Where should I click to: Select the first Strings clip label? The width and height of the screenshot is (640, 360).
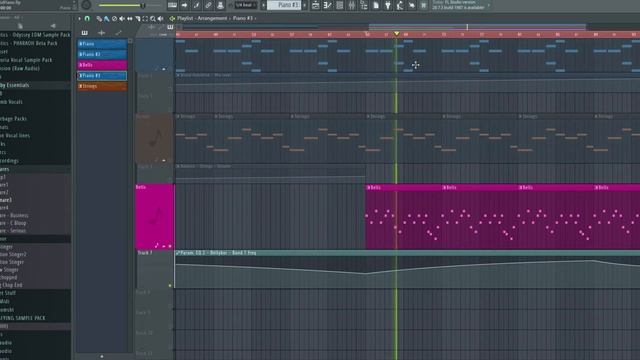(x=187, y=116)
